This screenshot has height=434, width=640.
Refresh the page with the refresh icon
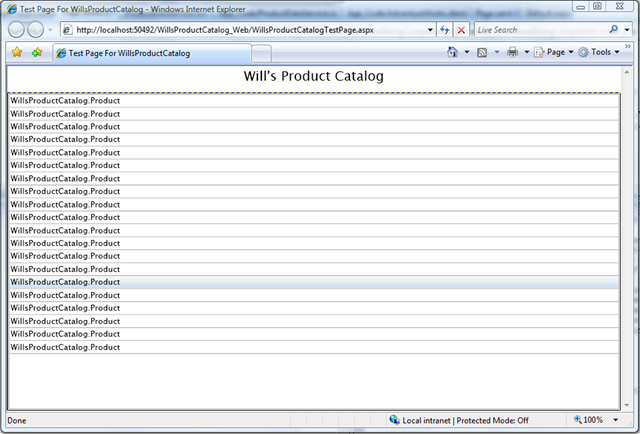[x=445, y=30]
